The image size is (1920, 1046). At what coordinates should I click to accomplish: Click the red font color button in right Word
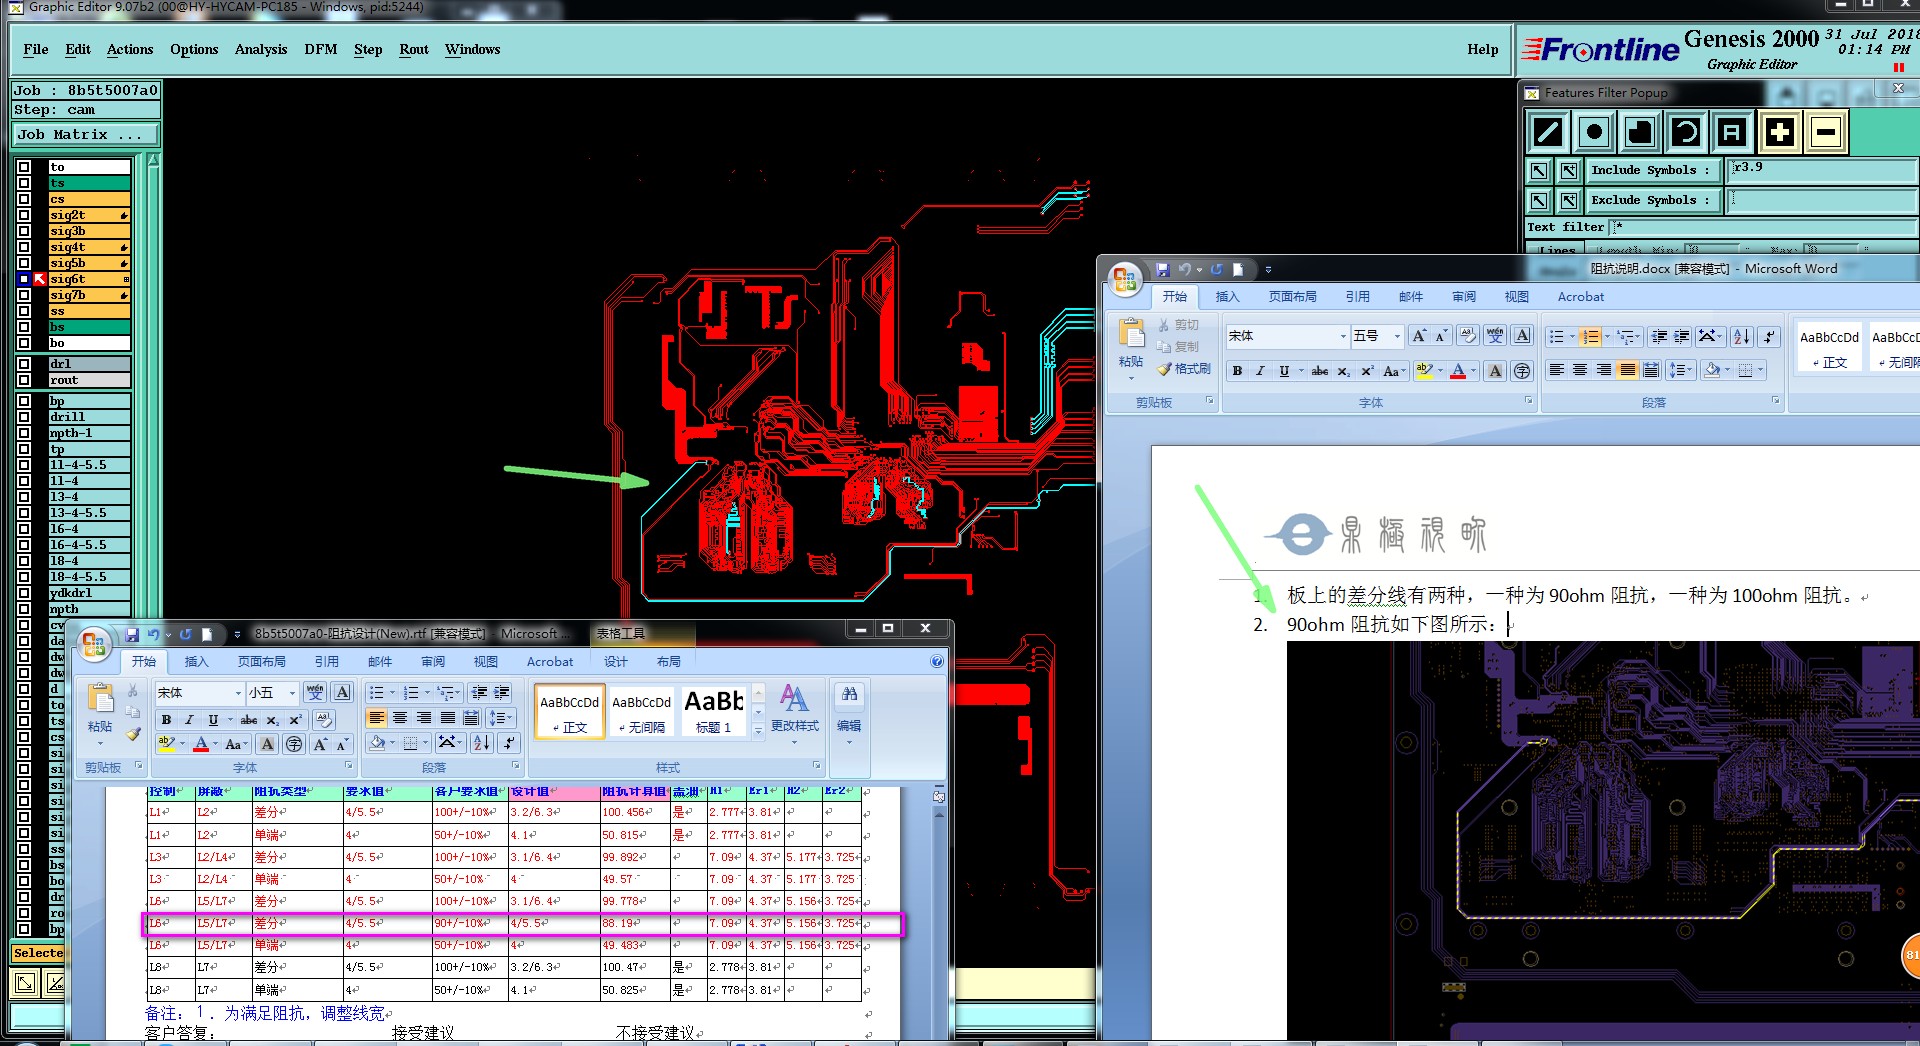pyautogui.click(x=1458, y=371)
